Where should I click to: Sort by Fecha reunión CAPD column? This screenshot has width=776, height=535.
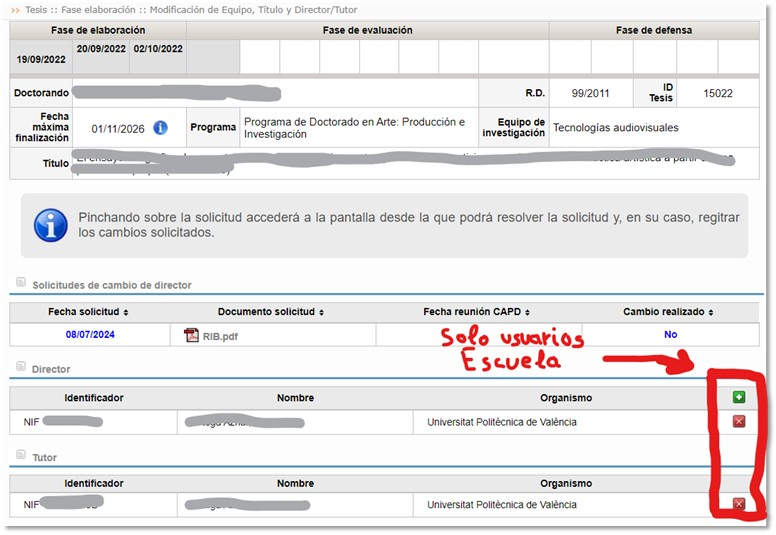[476, 312]
